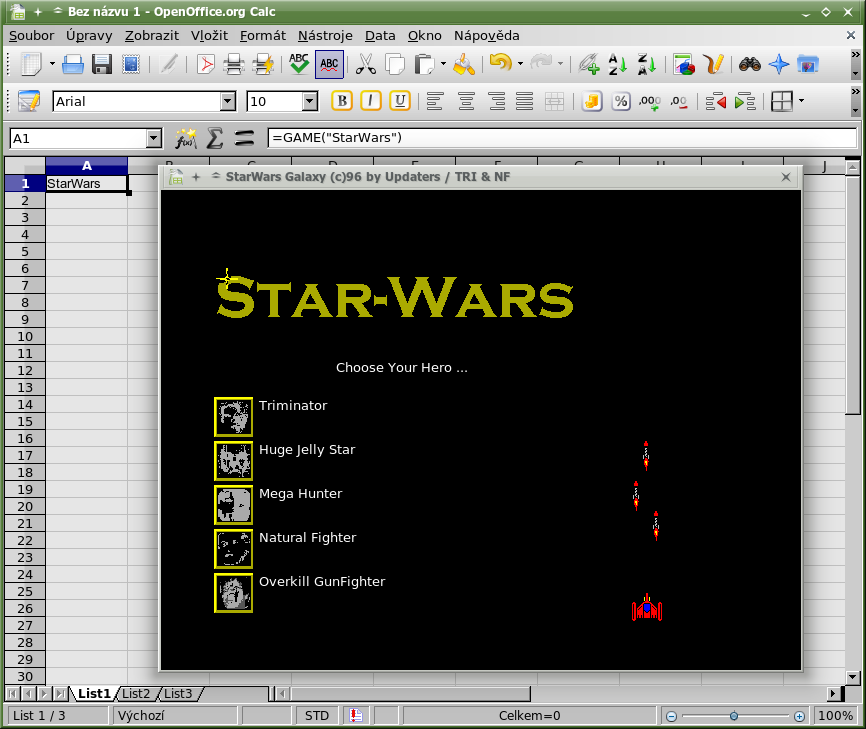Expand the Formatting toolbar overflow chevron

[x=856, y=92]
